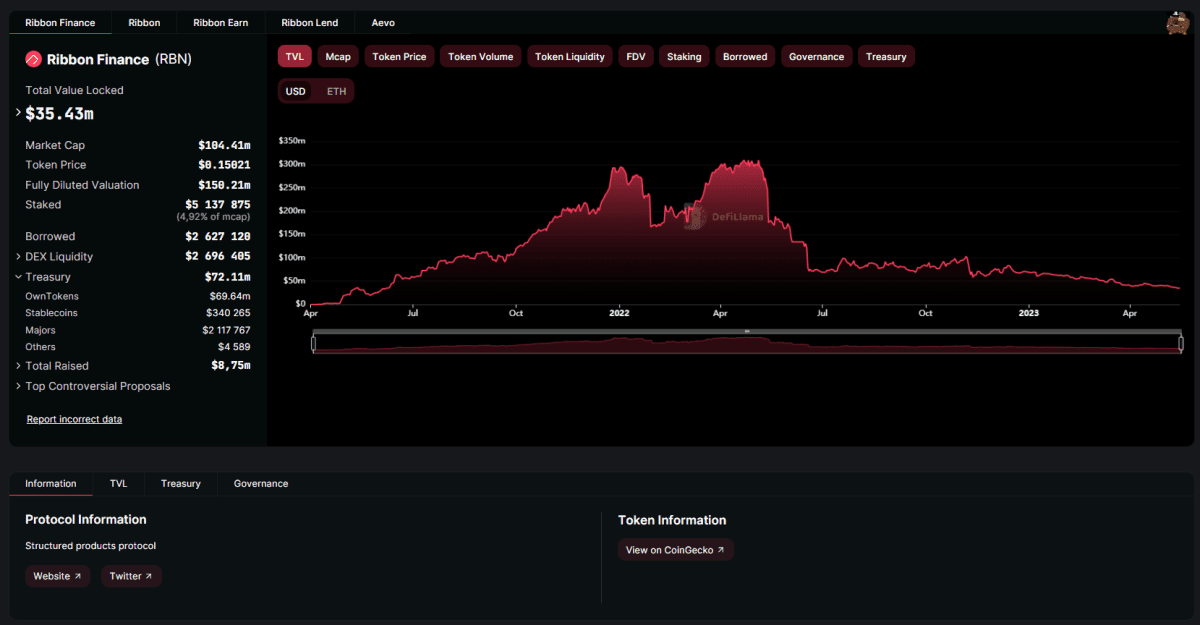Expand Top Controversial Proposals
This screenshot has height=625, width=1200.
point(18,386)
